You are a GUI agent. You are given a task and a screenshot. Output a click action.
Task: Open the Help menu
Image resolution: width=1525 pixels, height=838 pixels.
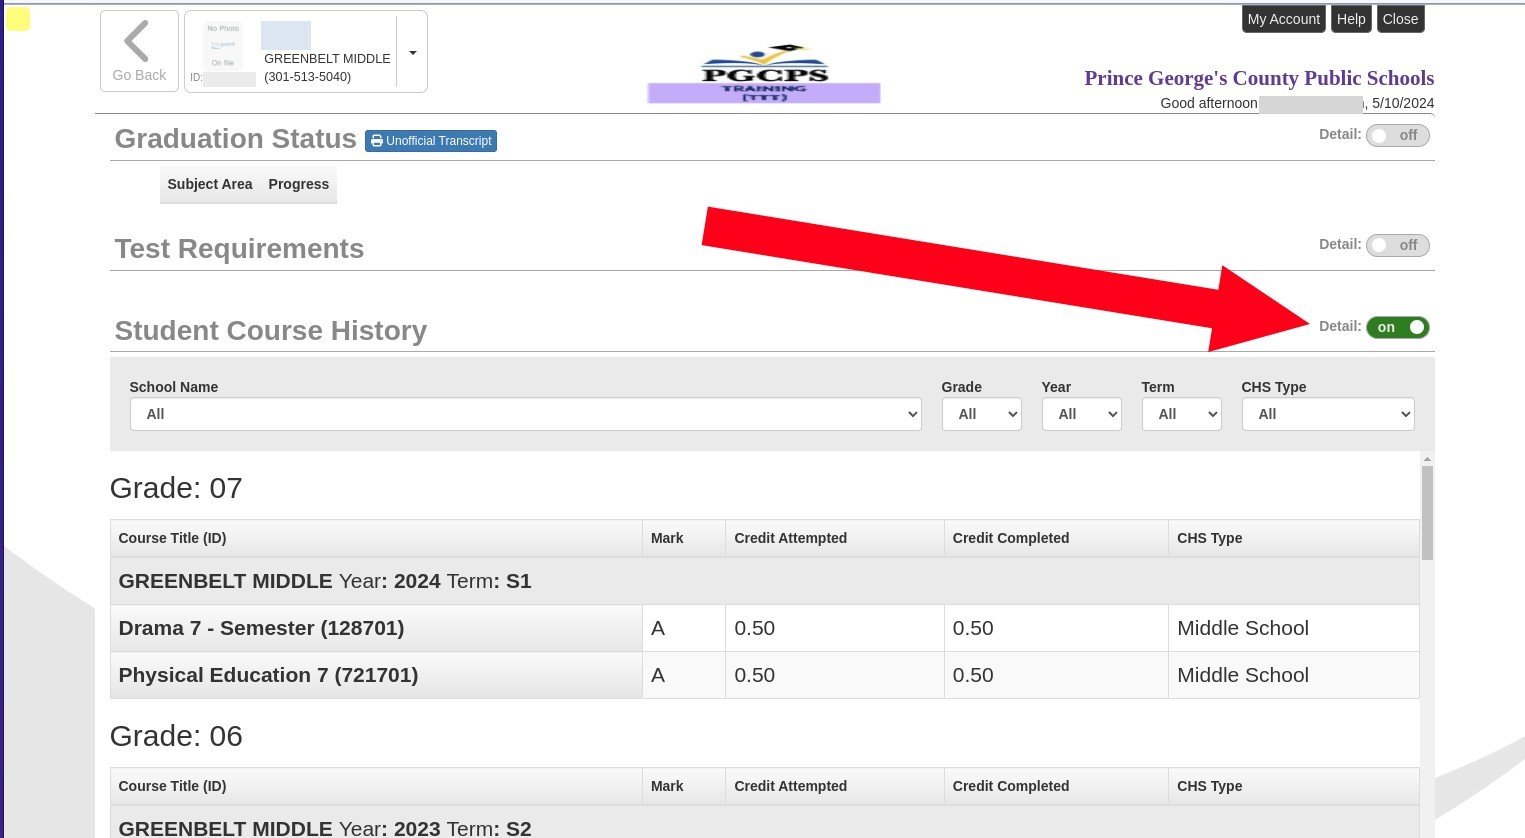(x=1350, y=19)
